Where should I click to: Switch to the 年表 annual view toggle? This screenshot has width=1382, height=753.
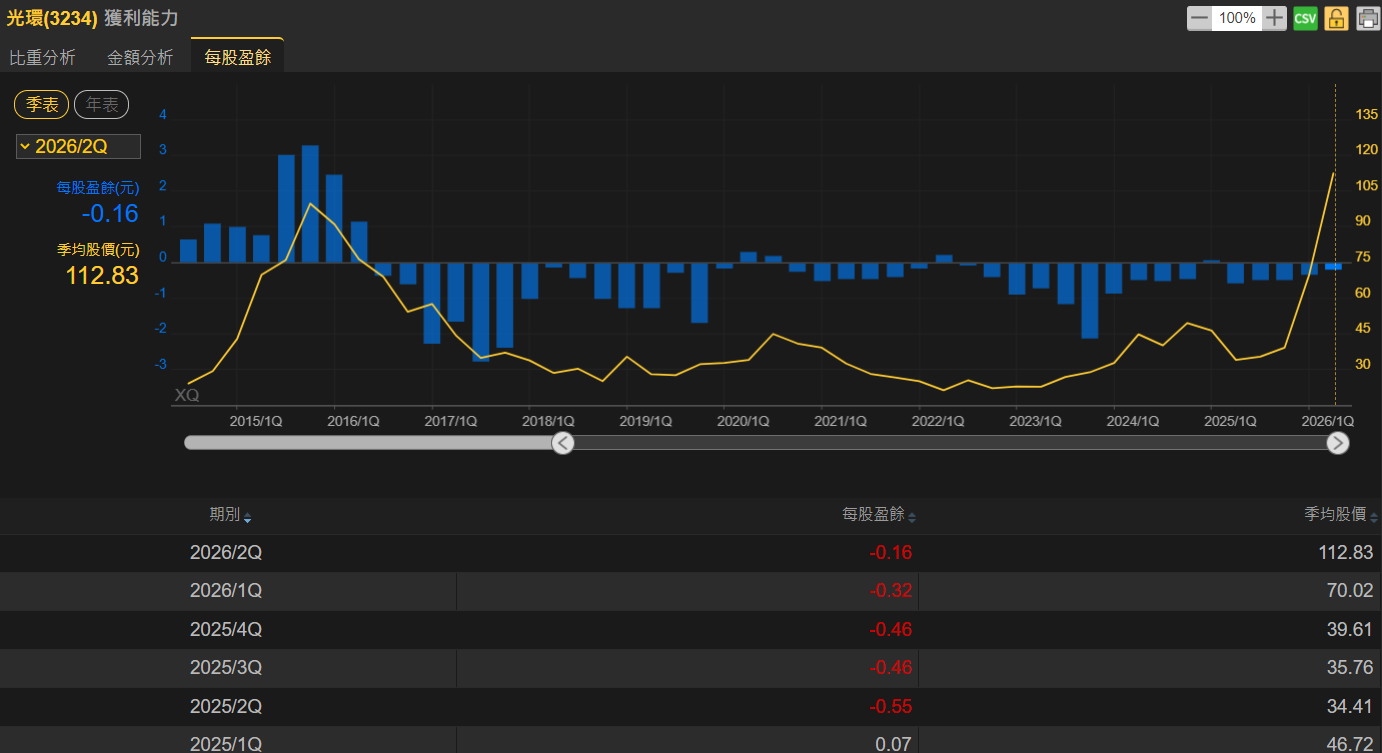point(101,104)
